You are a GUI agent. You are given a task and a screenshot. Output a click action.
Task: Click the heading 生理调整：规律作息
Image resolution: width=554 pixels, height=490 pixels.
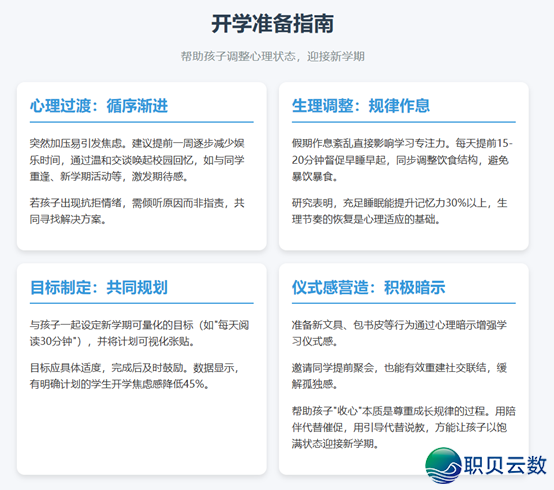(361, 106)
